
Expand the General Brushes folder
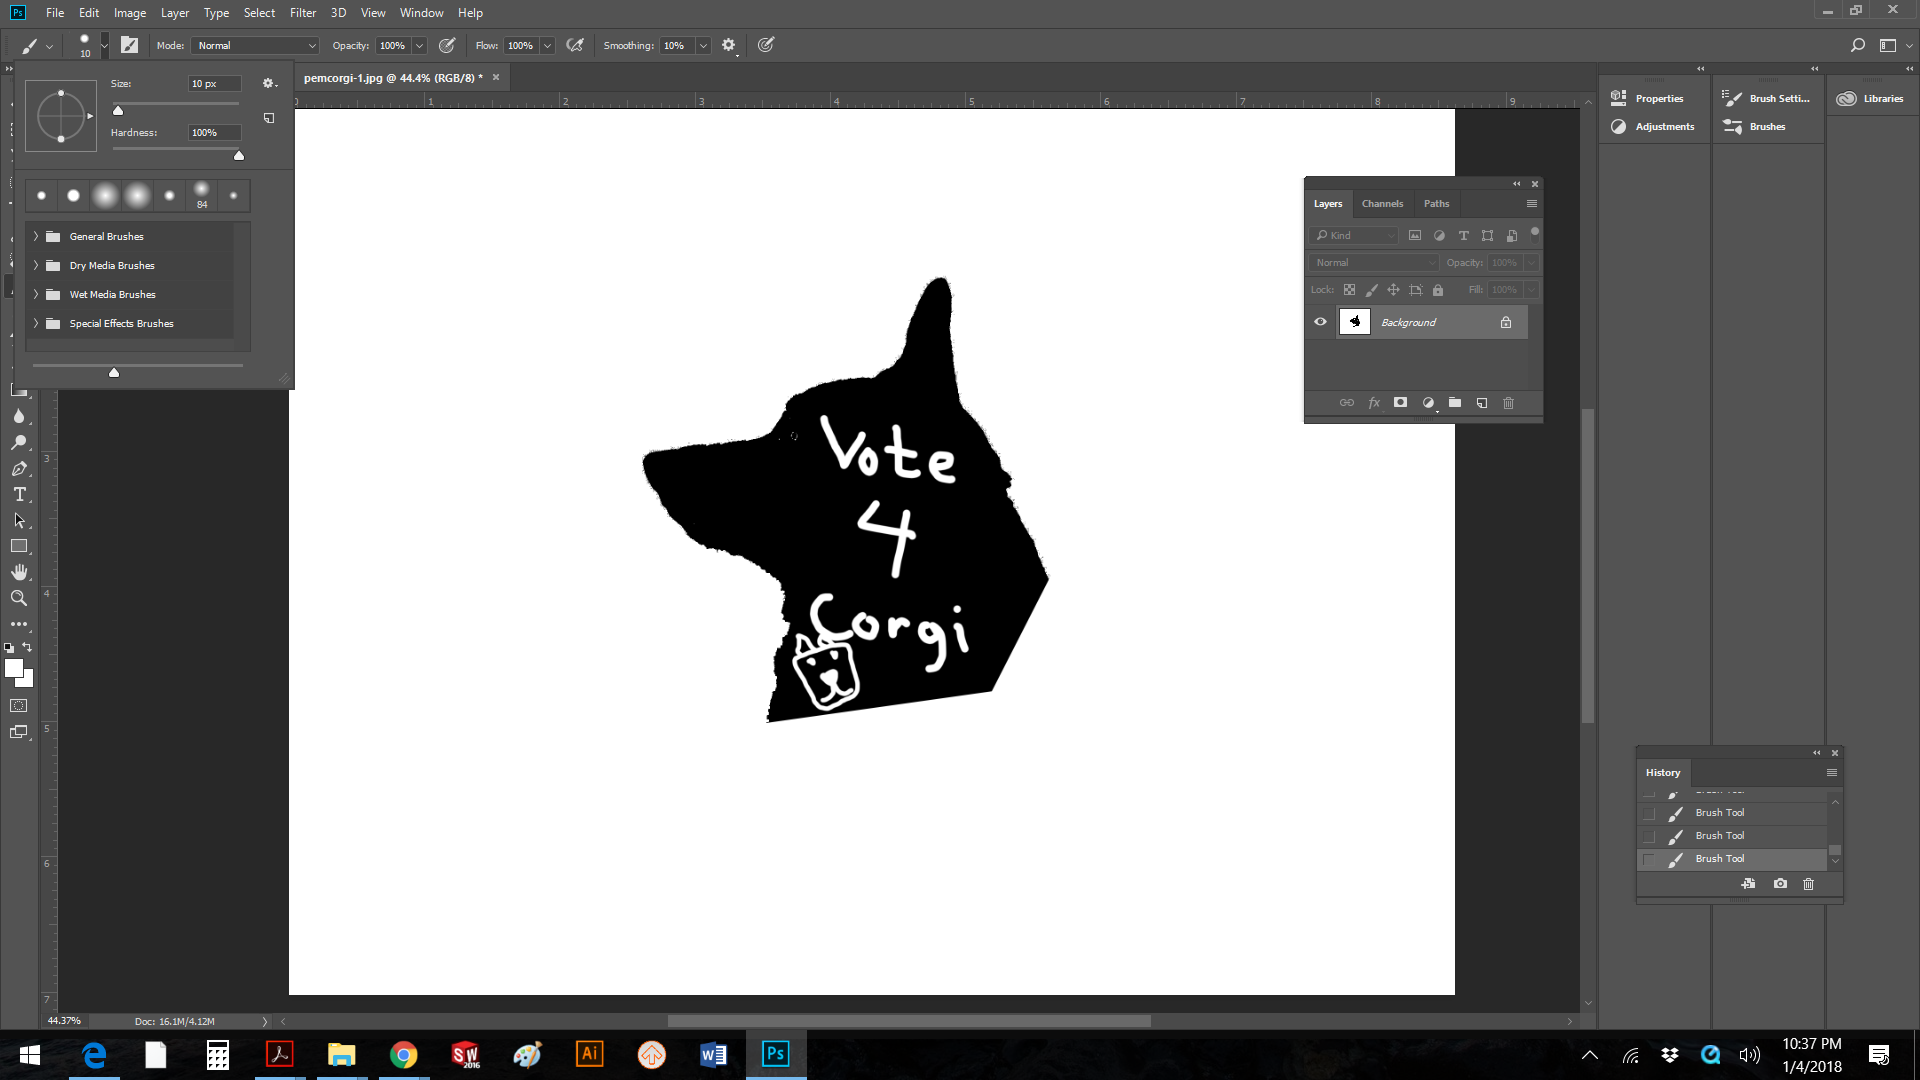pos(36,237)
